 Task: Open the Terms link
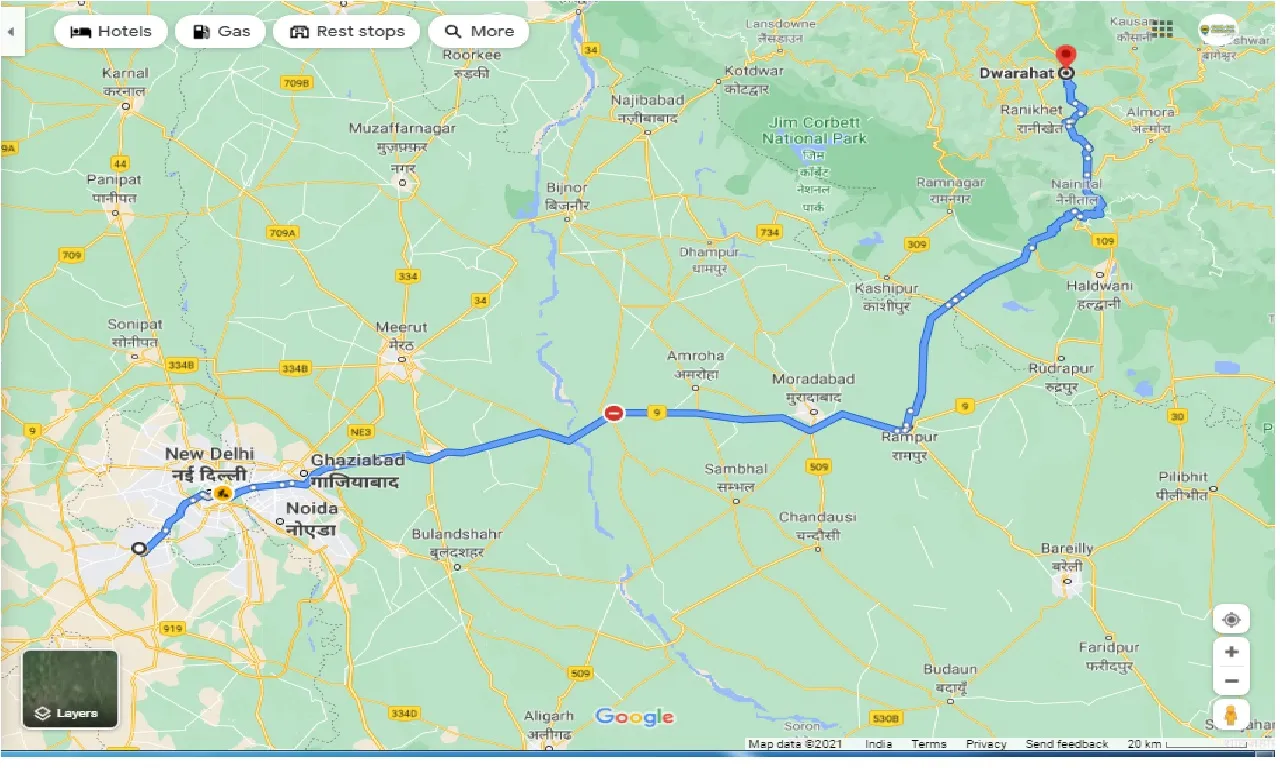[928, 744]
